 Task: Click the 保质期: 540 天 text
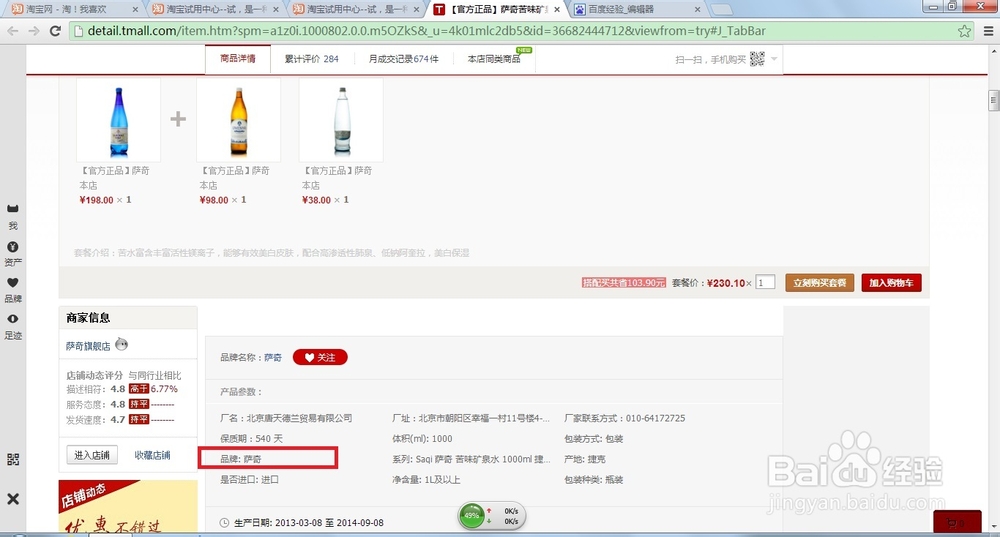click(251, 439)
